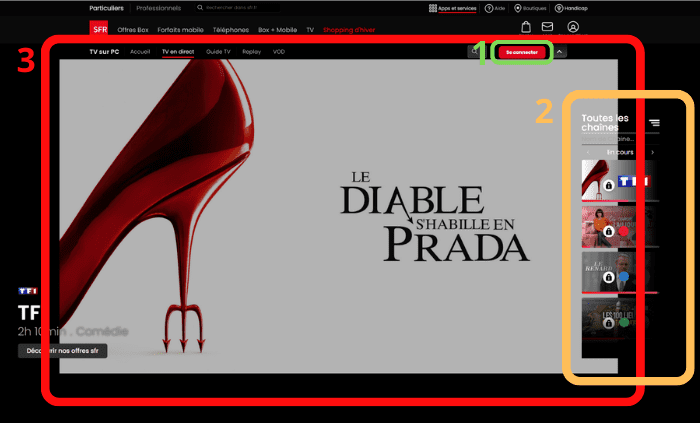700x423 pixels.
Task: Click the Le Diable s'habille en Prada poster
Action: tap(338, 216)
